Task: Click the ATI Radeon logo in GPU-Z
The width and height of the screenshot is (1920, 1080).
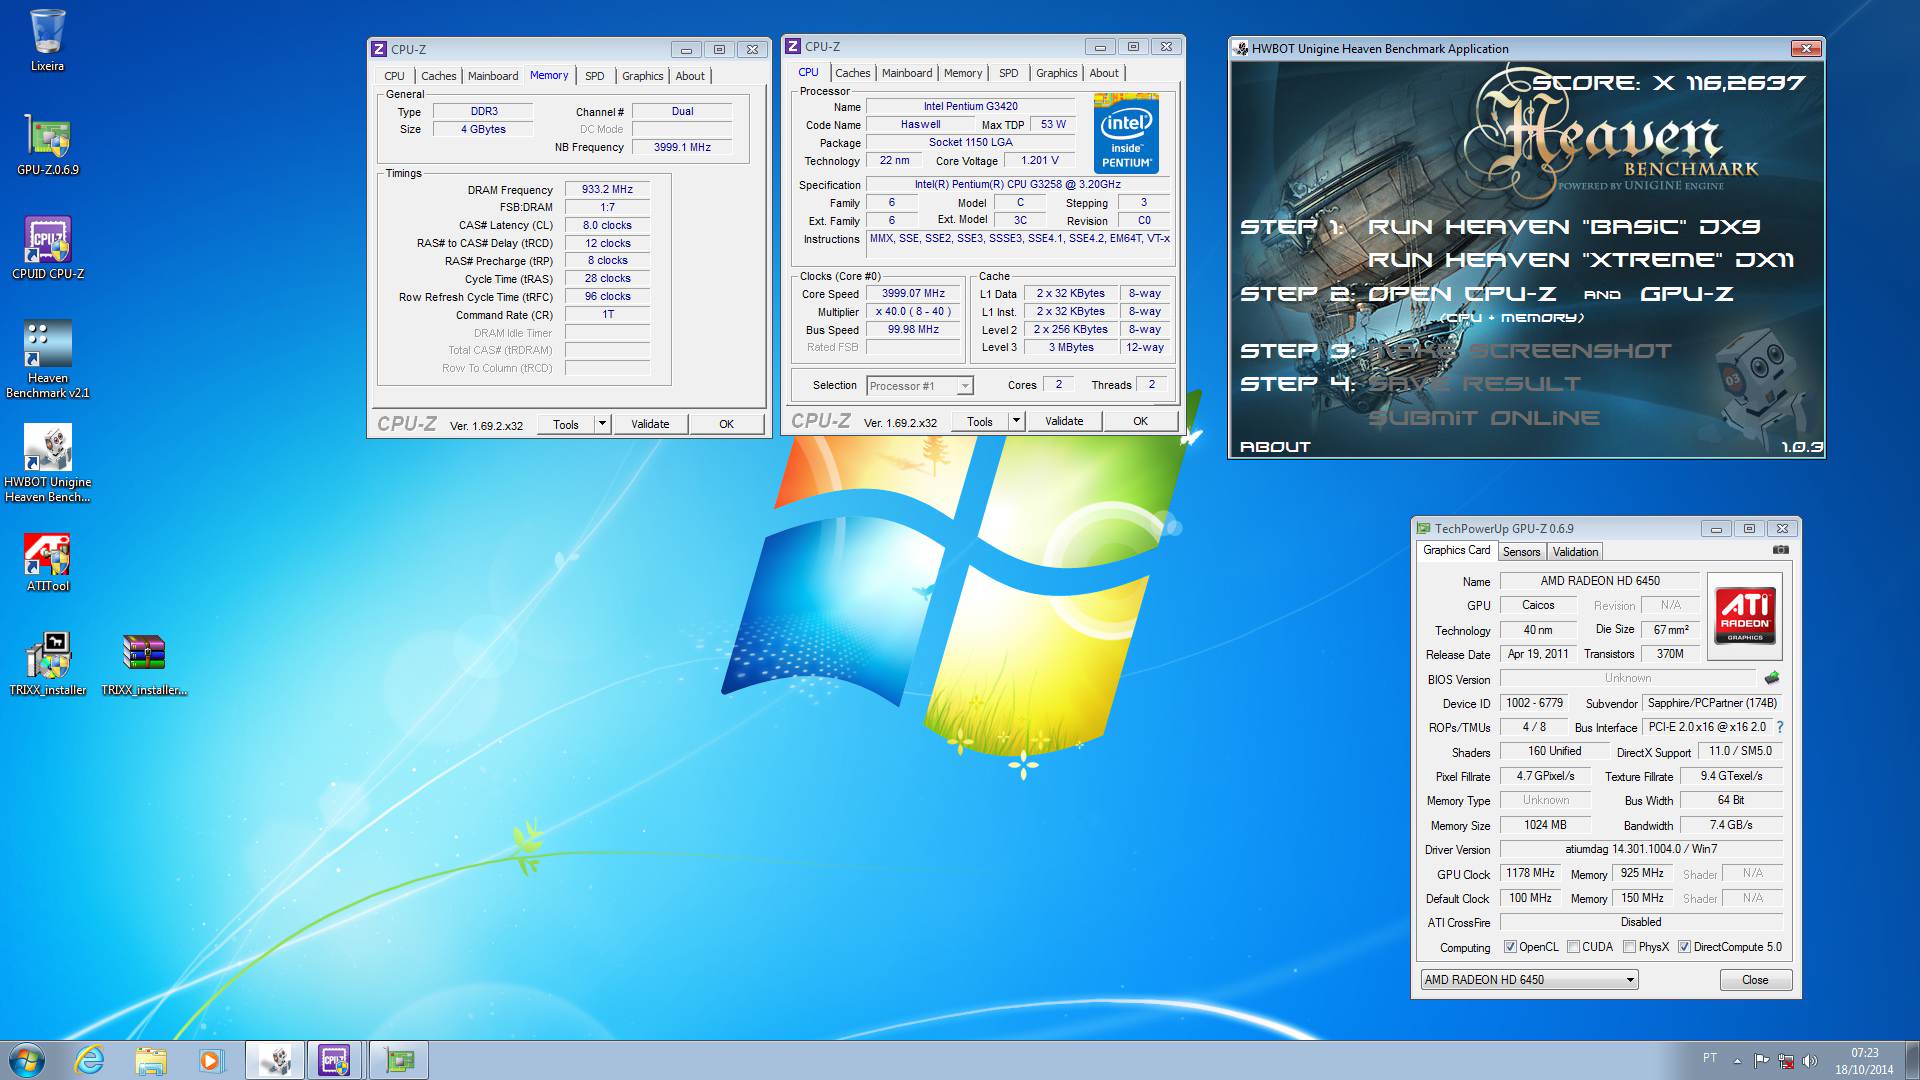Action: pyautogui.click(x=1745, y=614)
